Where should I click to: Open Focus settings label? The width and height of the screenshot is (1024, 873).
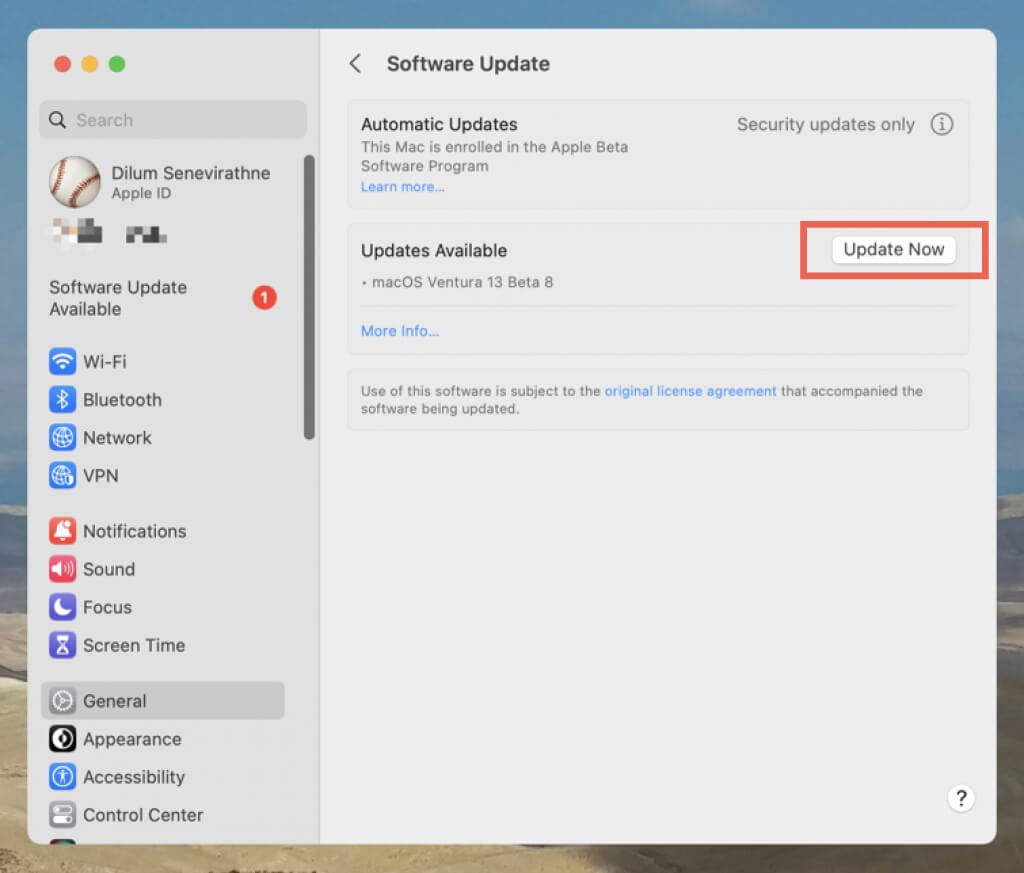tap(107, 607)
